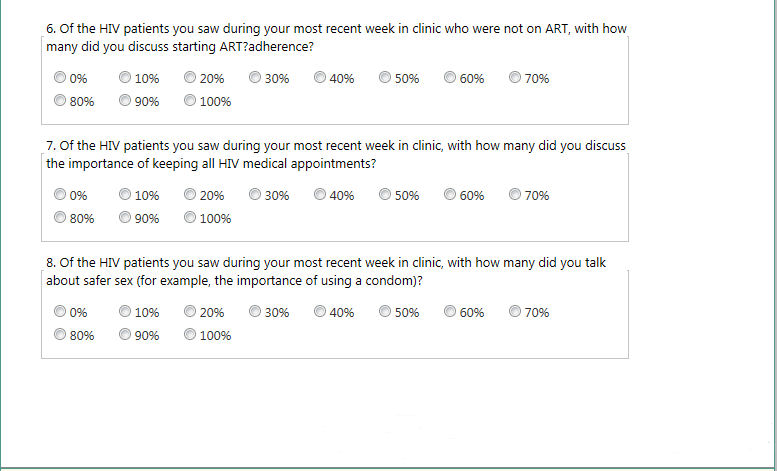Choose 80% for question 6 on starting ART
This screenshot has width=777, height=471.
tap(60, 101)
